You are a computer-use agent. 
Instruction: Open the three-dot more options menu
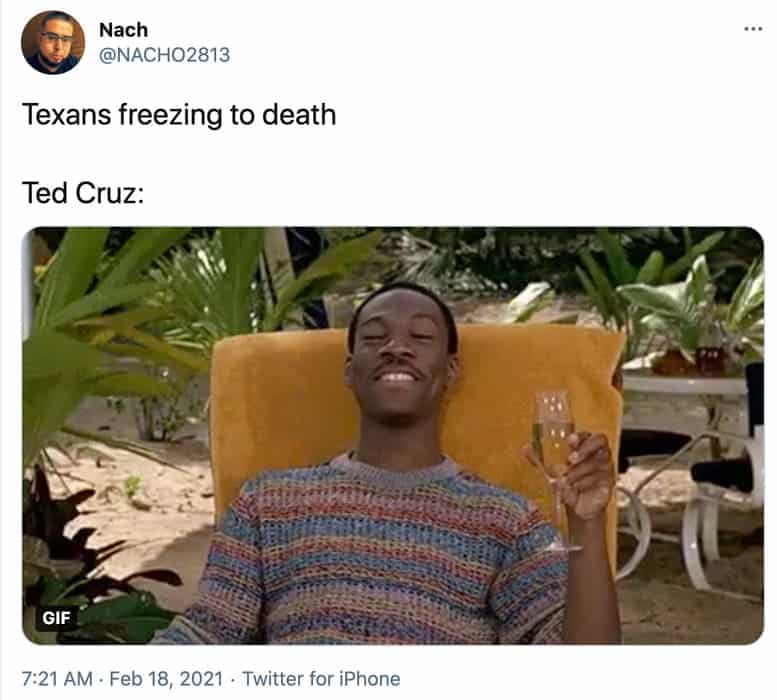tap(753, 29)
